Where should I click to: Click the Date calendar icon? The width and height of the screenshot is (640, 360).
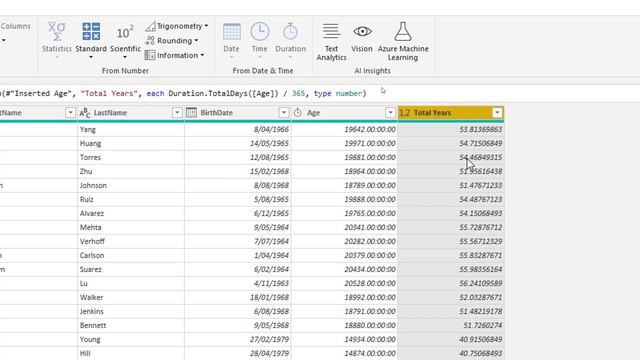pyautogui.click(x=231, y=31)
